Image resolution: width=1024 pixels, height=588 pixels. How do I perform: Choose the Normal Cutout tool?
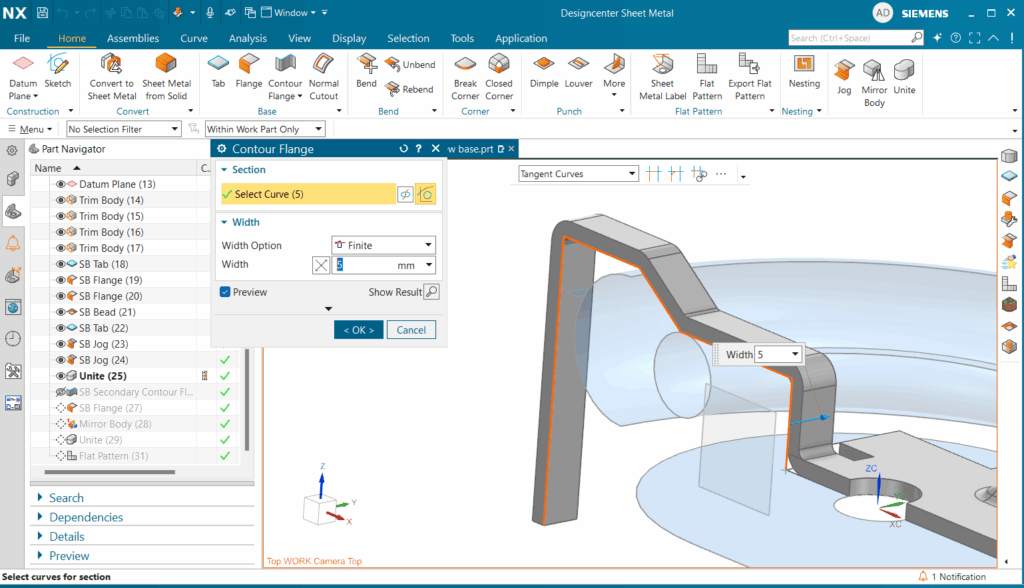(x=323, y=76)
